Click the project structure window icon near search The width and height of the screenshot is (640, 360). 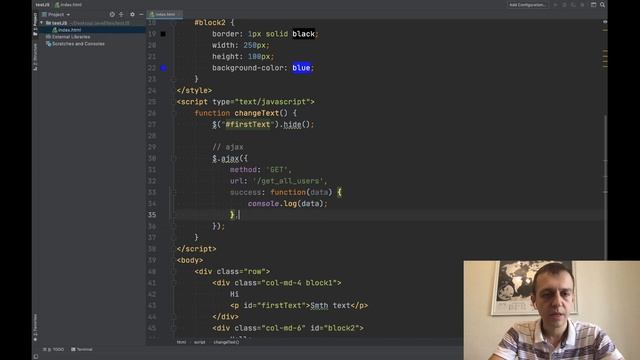[593, 5]
